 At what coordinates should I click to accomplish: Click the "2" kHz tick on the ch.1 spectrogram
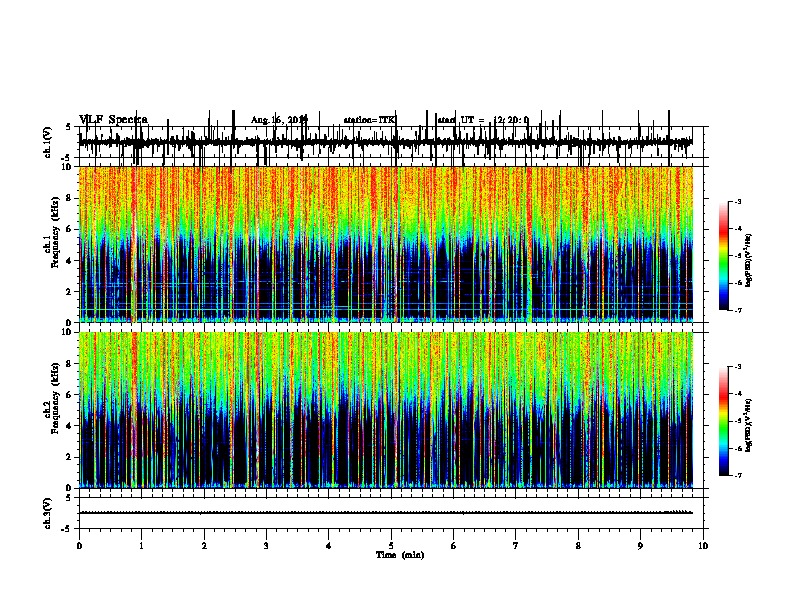(x=69, y=291)
